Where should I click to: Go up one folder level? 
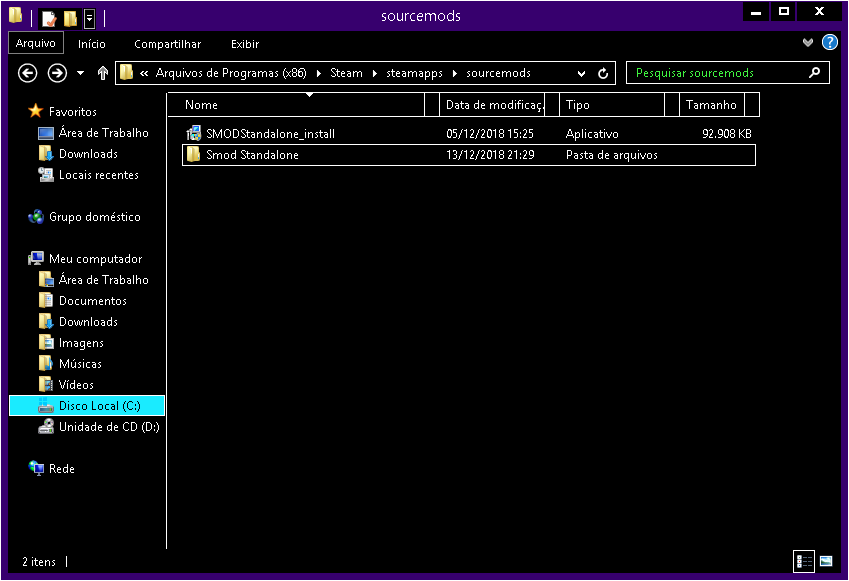[102, 73]
